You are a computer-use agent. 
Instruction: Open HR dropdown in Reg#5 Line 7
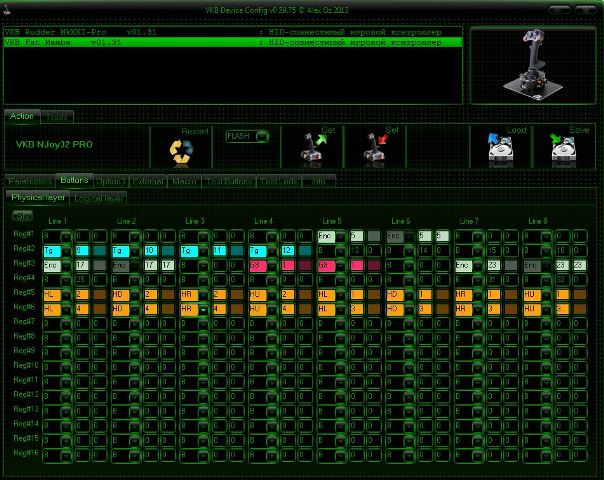coord(478,295)
